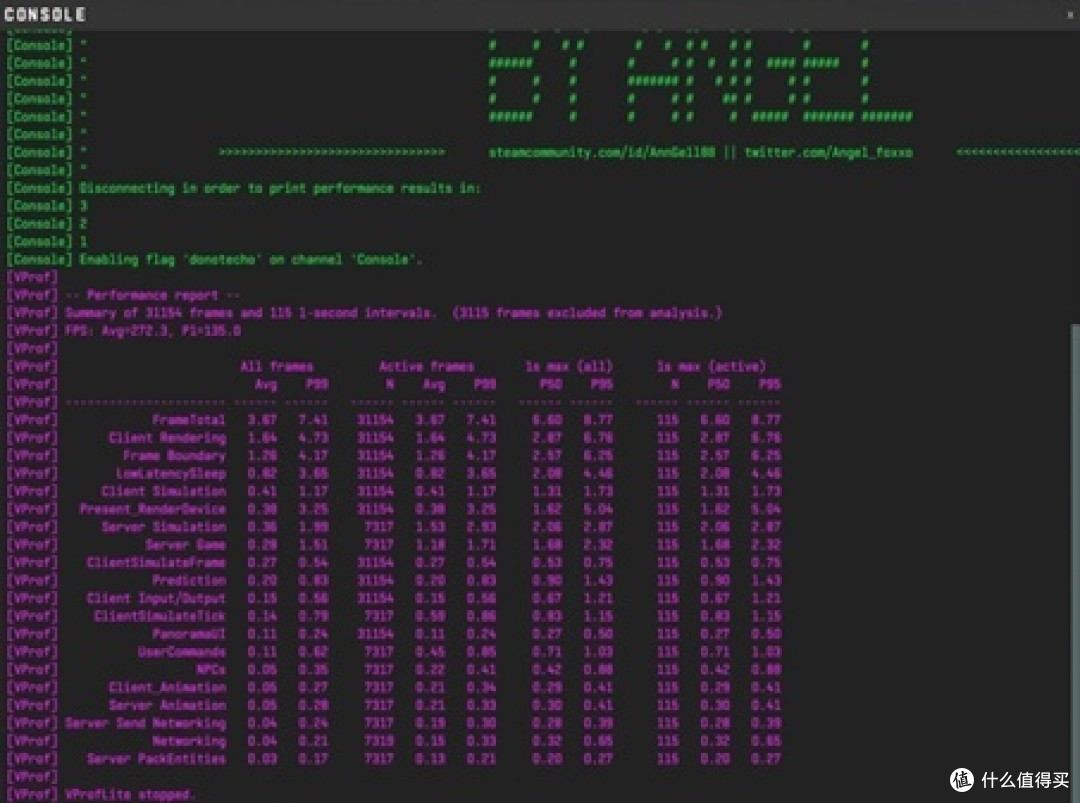Select the 'twitter.com/Angel_foxxo' text

(x=829, y=152)
